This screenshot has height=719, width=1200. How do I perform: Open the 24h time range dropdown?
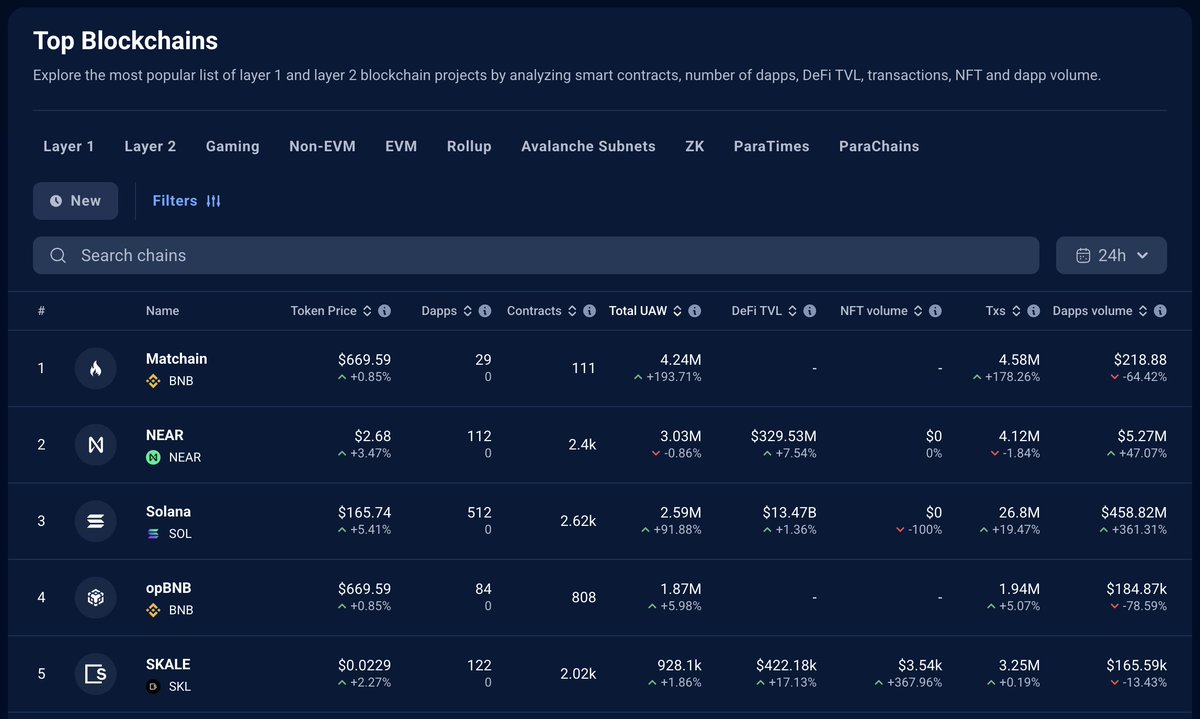(1111, 256)
